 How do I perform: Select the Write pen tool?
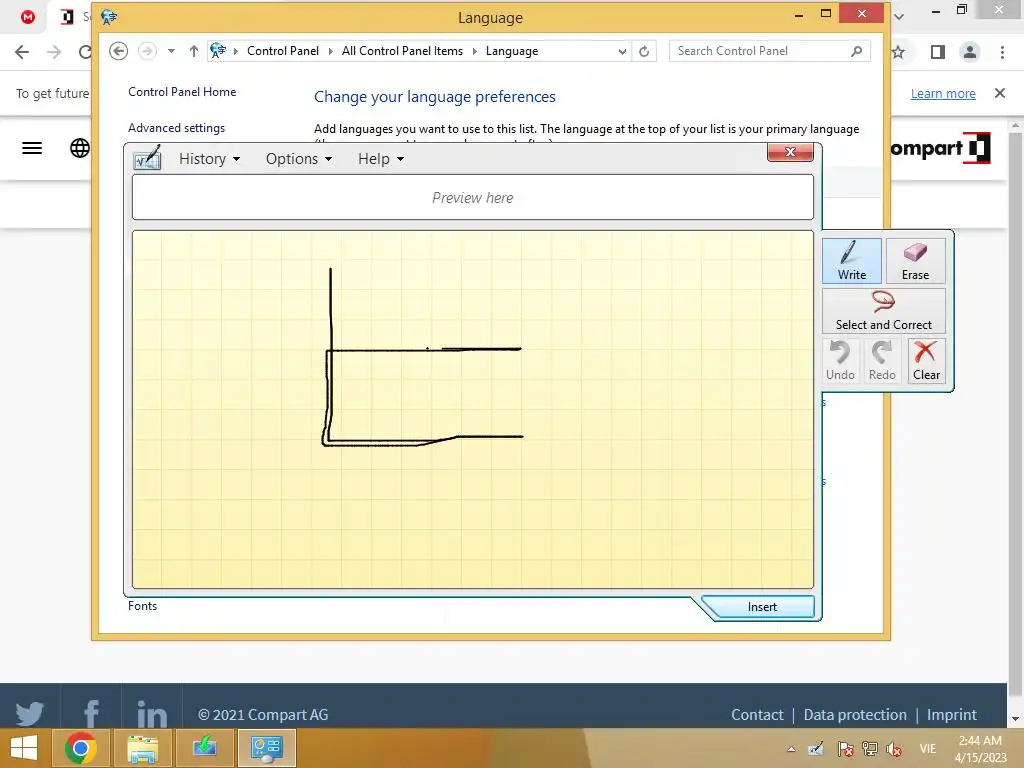coord(852,261)
